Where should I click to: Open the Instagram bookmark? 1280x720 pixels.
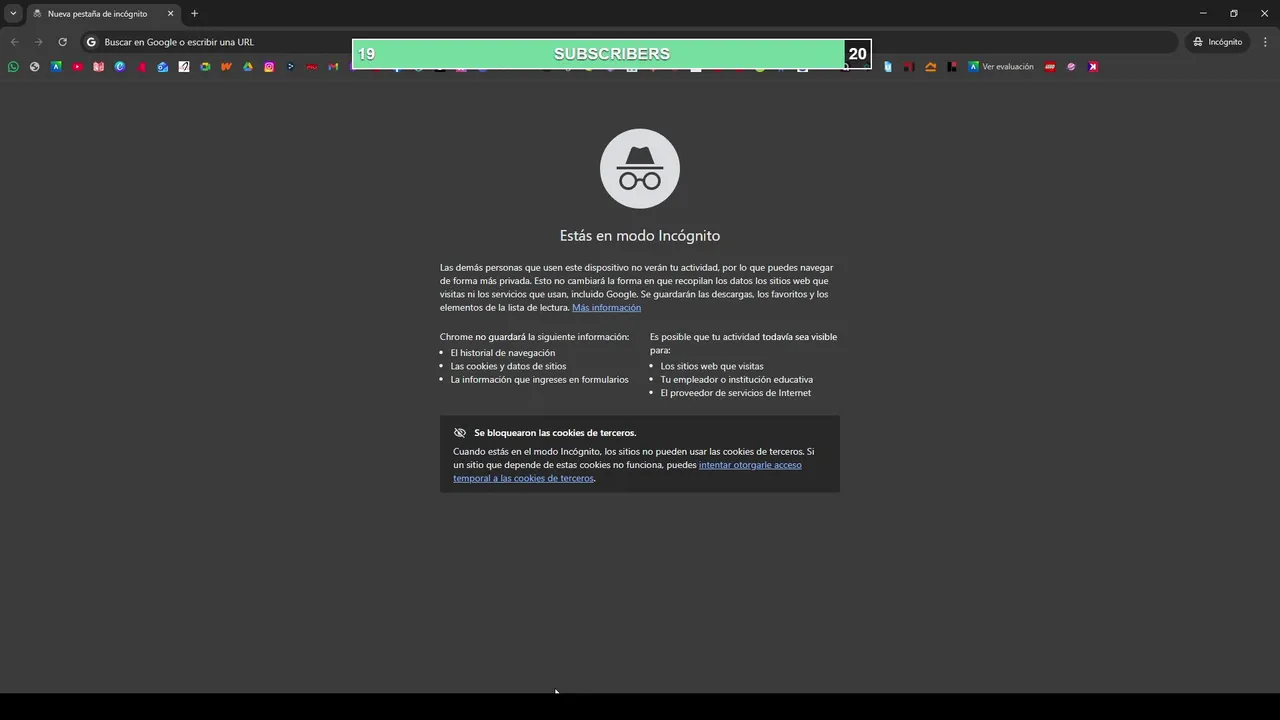(x=269, y=67)
